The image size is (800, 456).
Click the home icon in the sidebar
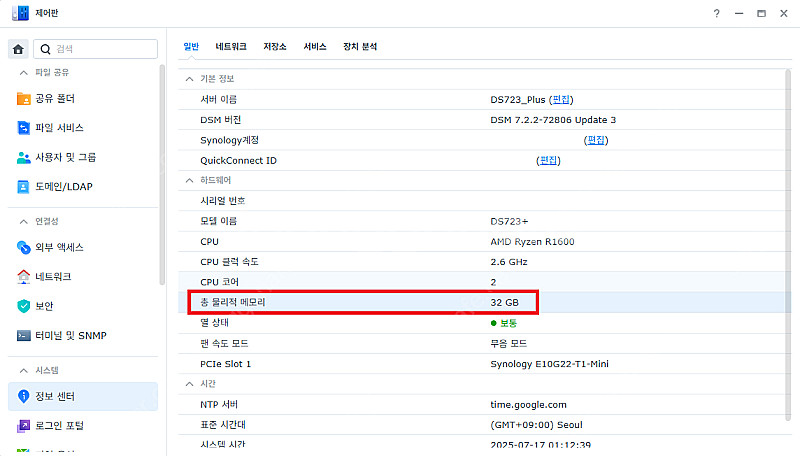(x=19, y=49)
